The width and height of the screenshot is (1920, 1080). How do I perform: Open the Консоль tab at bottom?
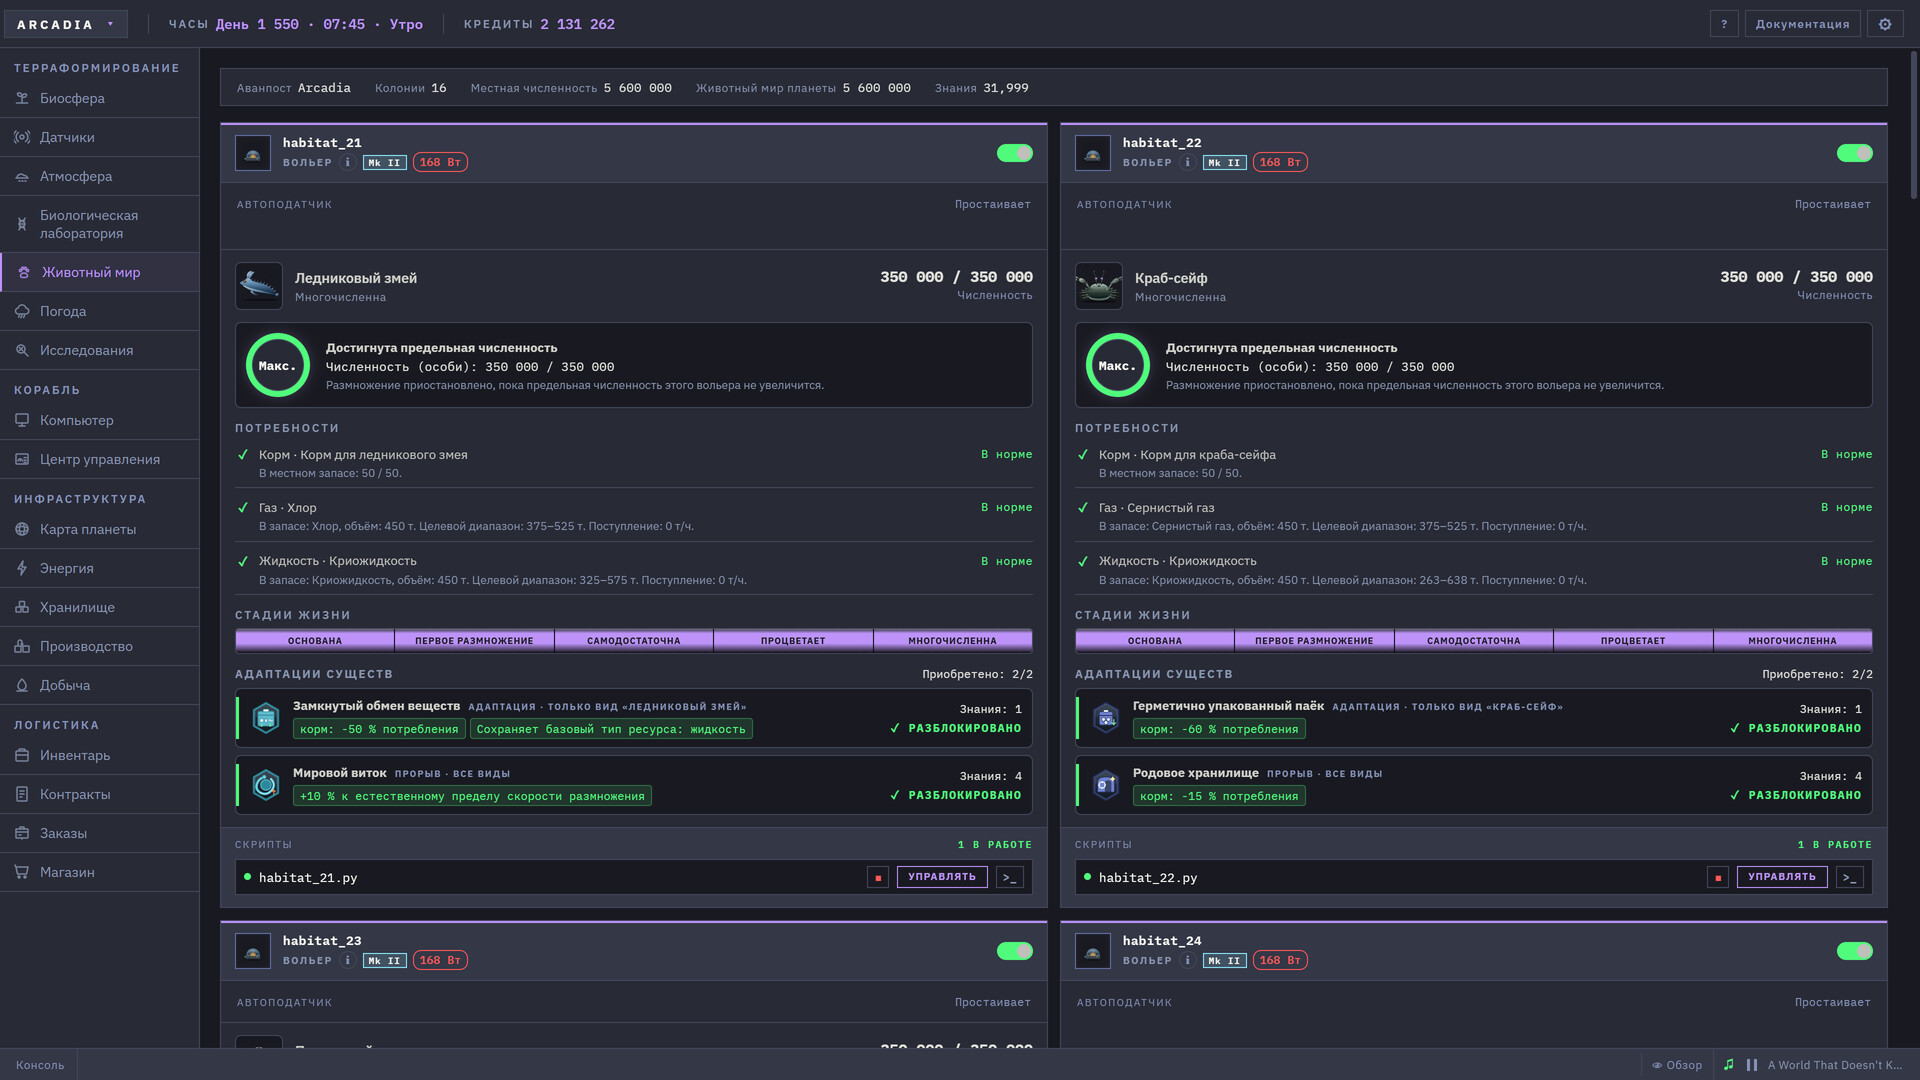pyautogui.click(x=40, y=1065)
